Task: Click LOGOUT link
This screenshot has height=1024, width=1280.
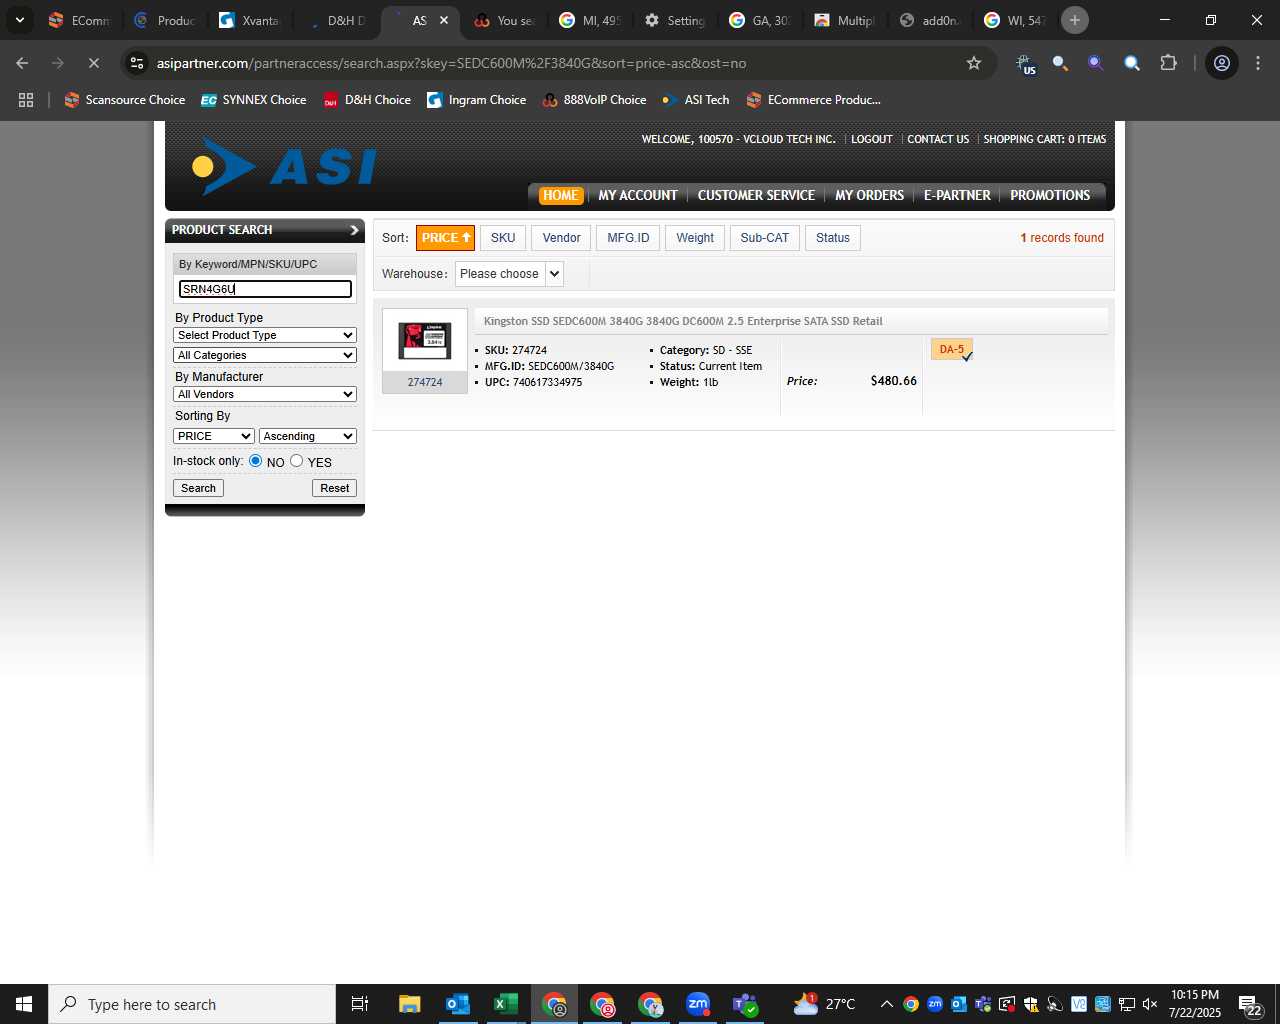Action: (x=871, y=139)
